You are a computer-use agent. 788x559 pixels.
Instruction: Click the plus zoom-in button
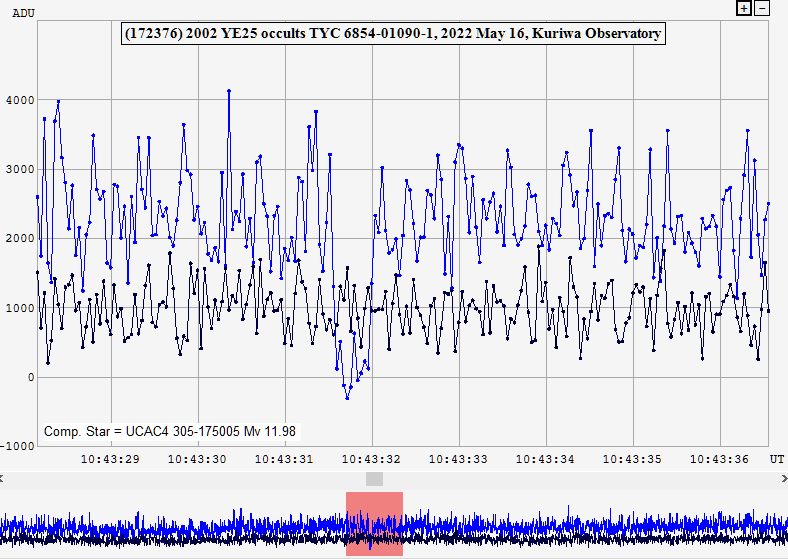[743, 8]
